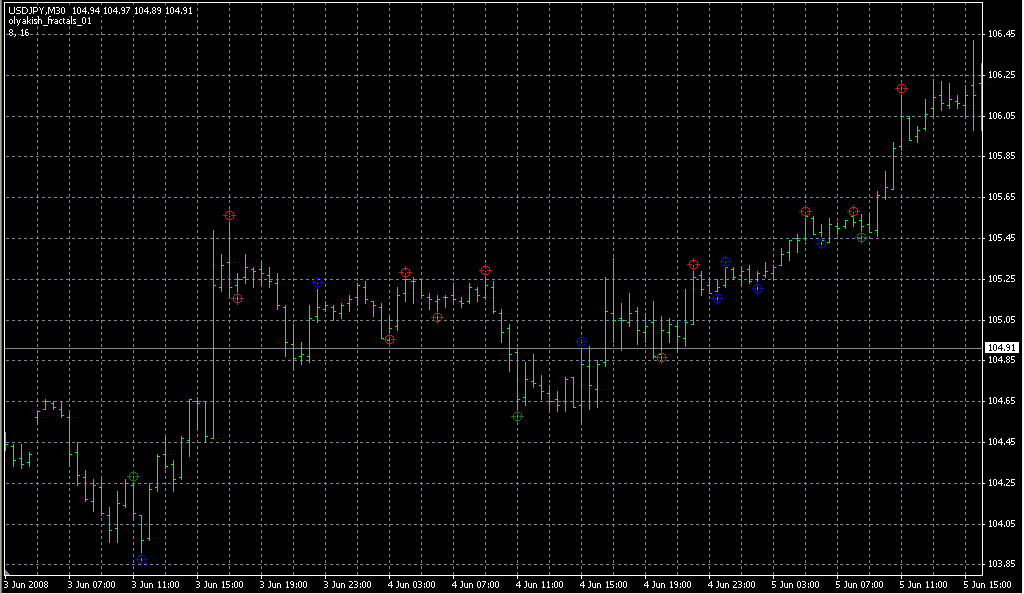Select the green fractal marker at 4 Jun 11:00 low
Image resolution: width=1024 pixels, height=594 pixels.
(517, 416)
